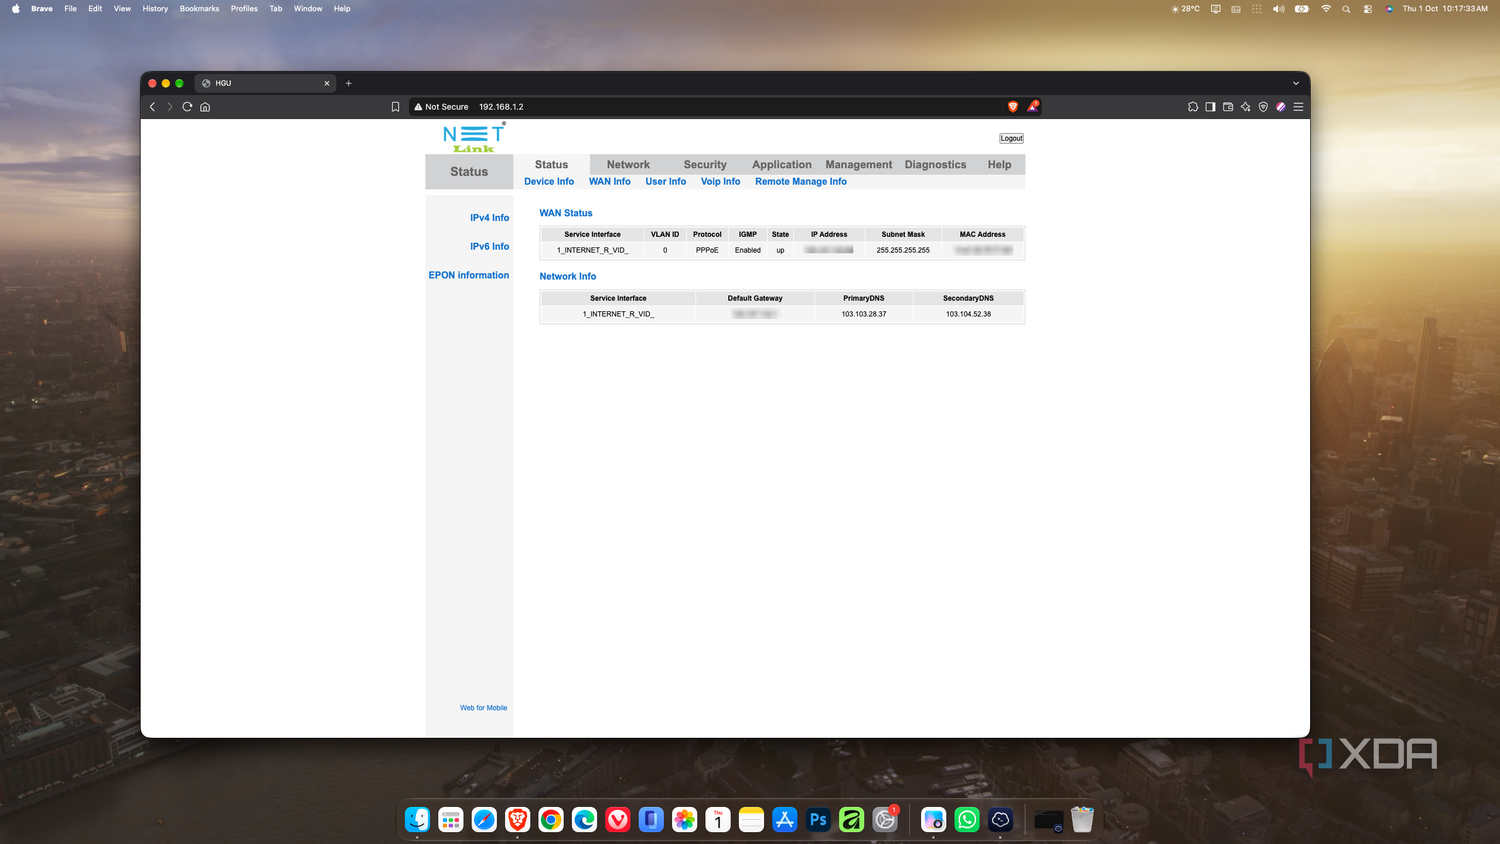Click the Web for Mobile link
The height and width of the screenshot is (844, 1500).
483,708
